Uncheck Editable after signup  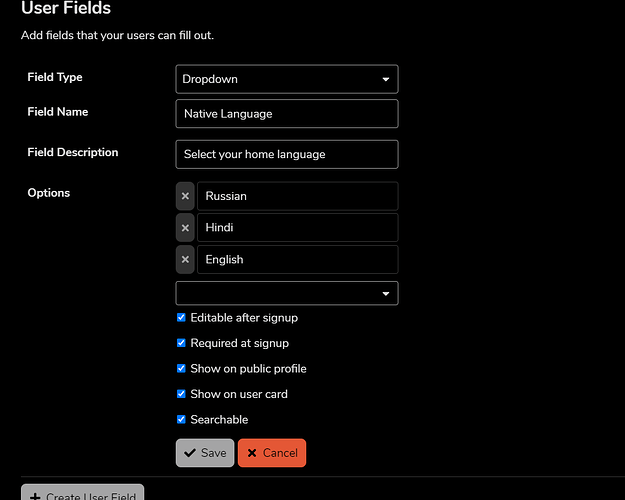tap(181, 317)
